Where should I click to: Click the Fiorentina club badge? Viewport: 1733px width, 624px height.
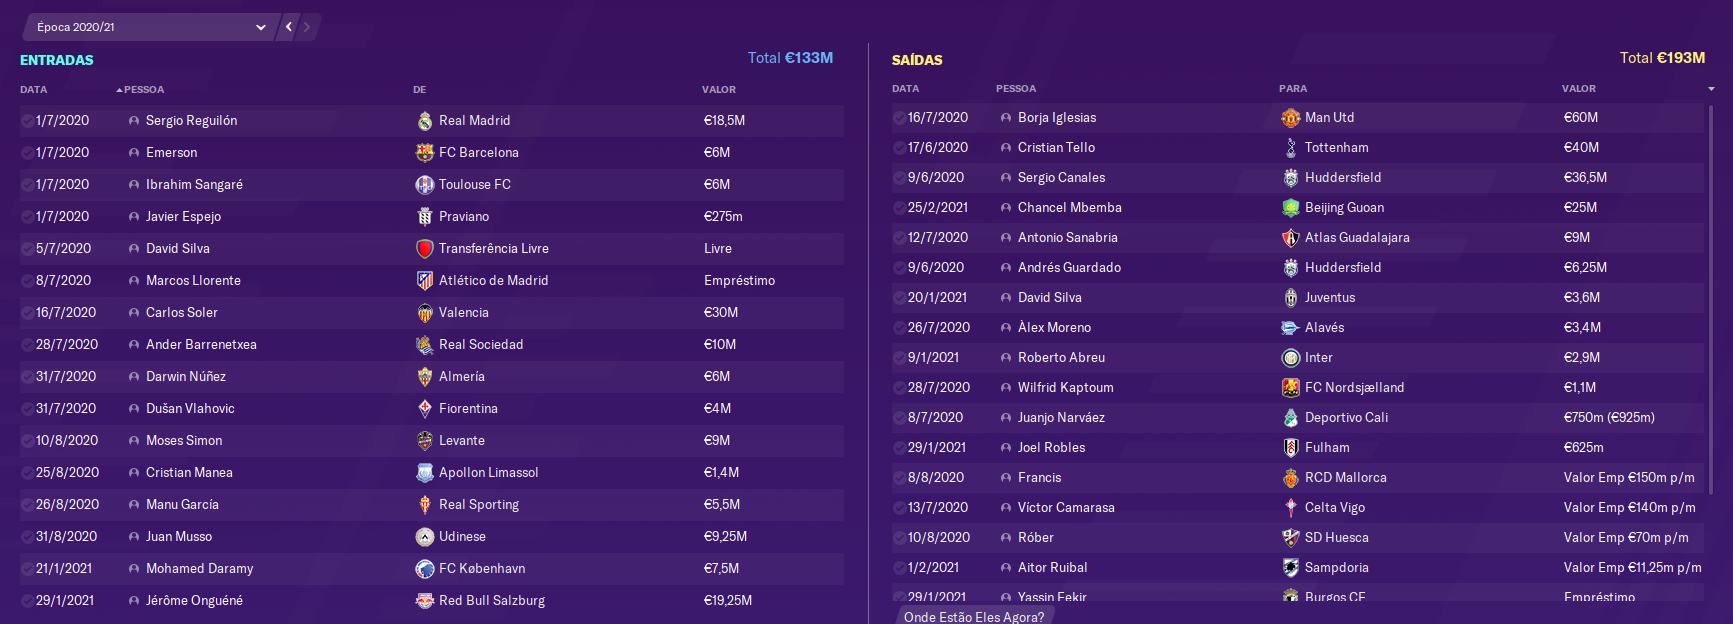[425, 409]
